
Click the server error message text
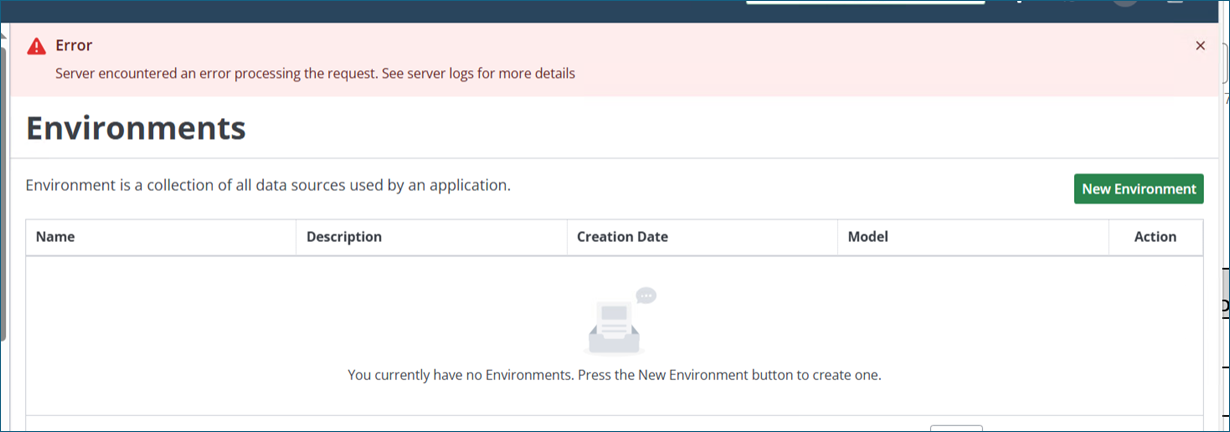point(315,73)
